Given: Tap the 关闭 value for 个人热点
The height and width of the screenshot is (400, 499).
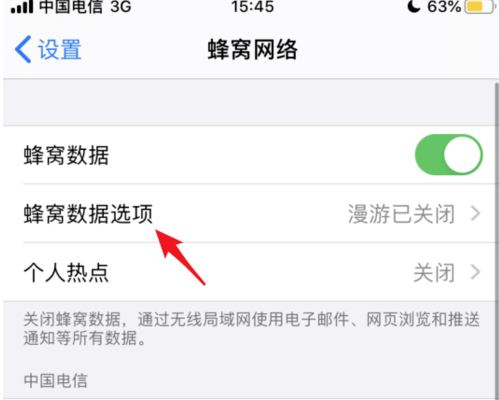Looking at the screenshot, I should click(434, 272).
